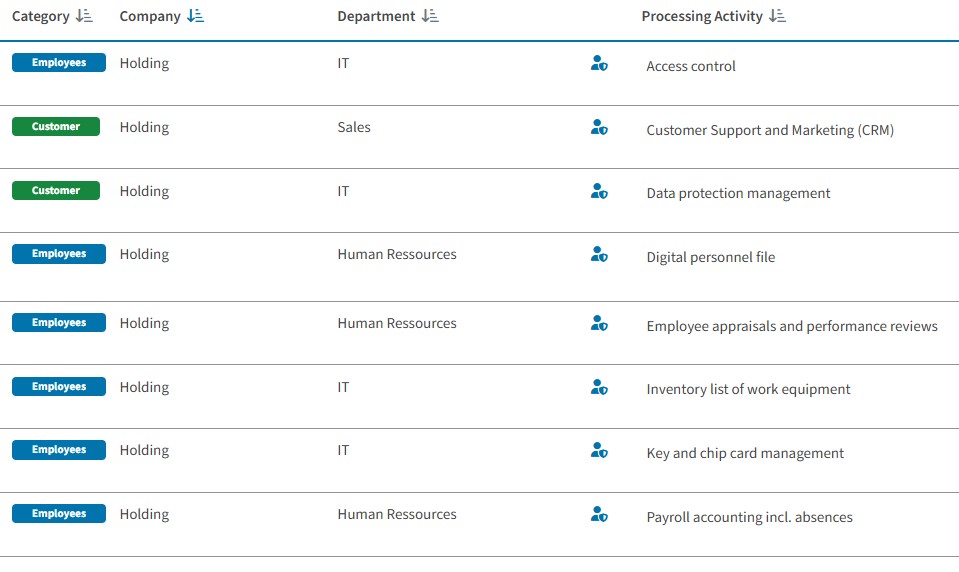This screenshot has height=572, width=959.
Task: Sort the table by Department column
Action: tap(430, 16)
